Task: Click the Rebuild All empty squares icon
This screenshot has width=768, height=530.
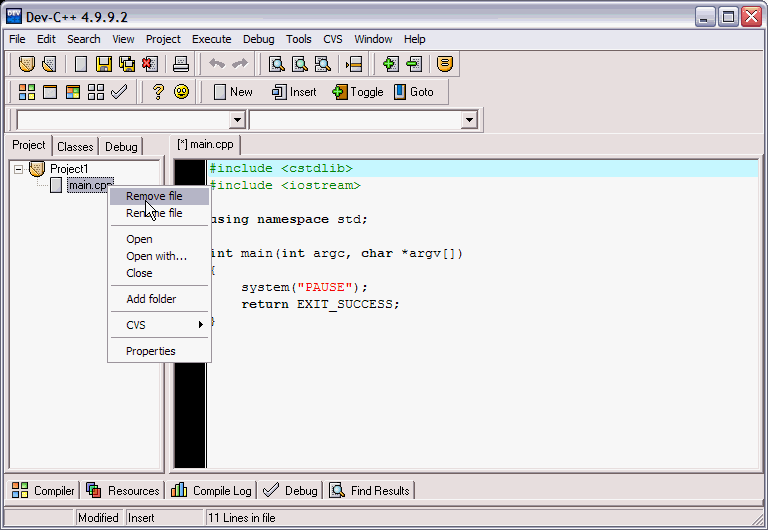Action: (96, 92)
